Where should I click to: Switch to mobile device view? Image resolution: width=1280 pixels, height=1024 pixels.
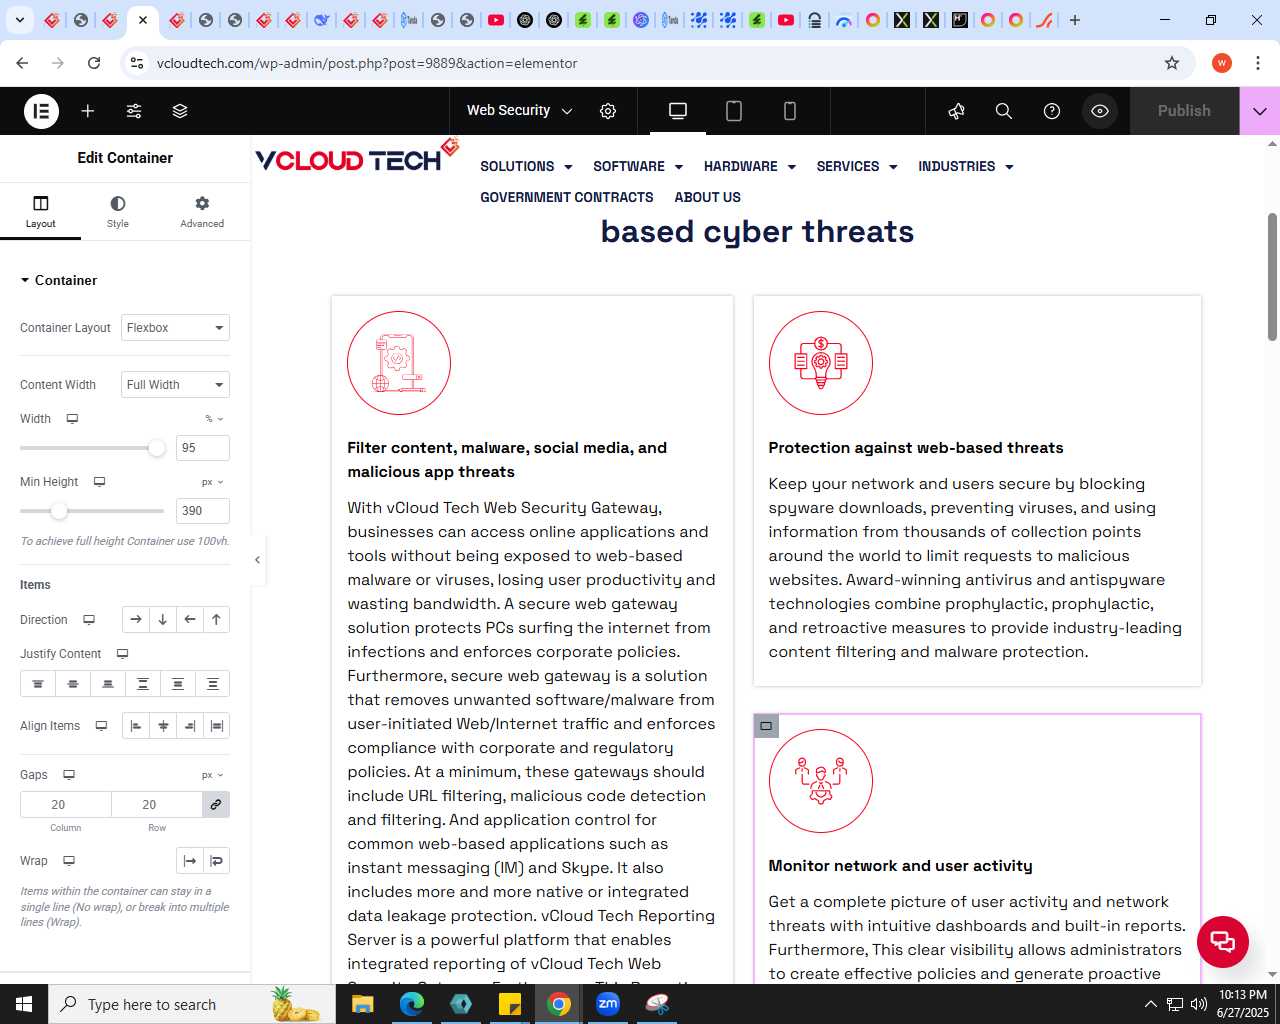(x=790, y=111)
